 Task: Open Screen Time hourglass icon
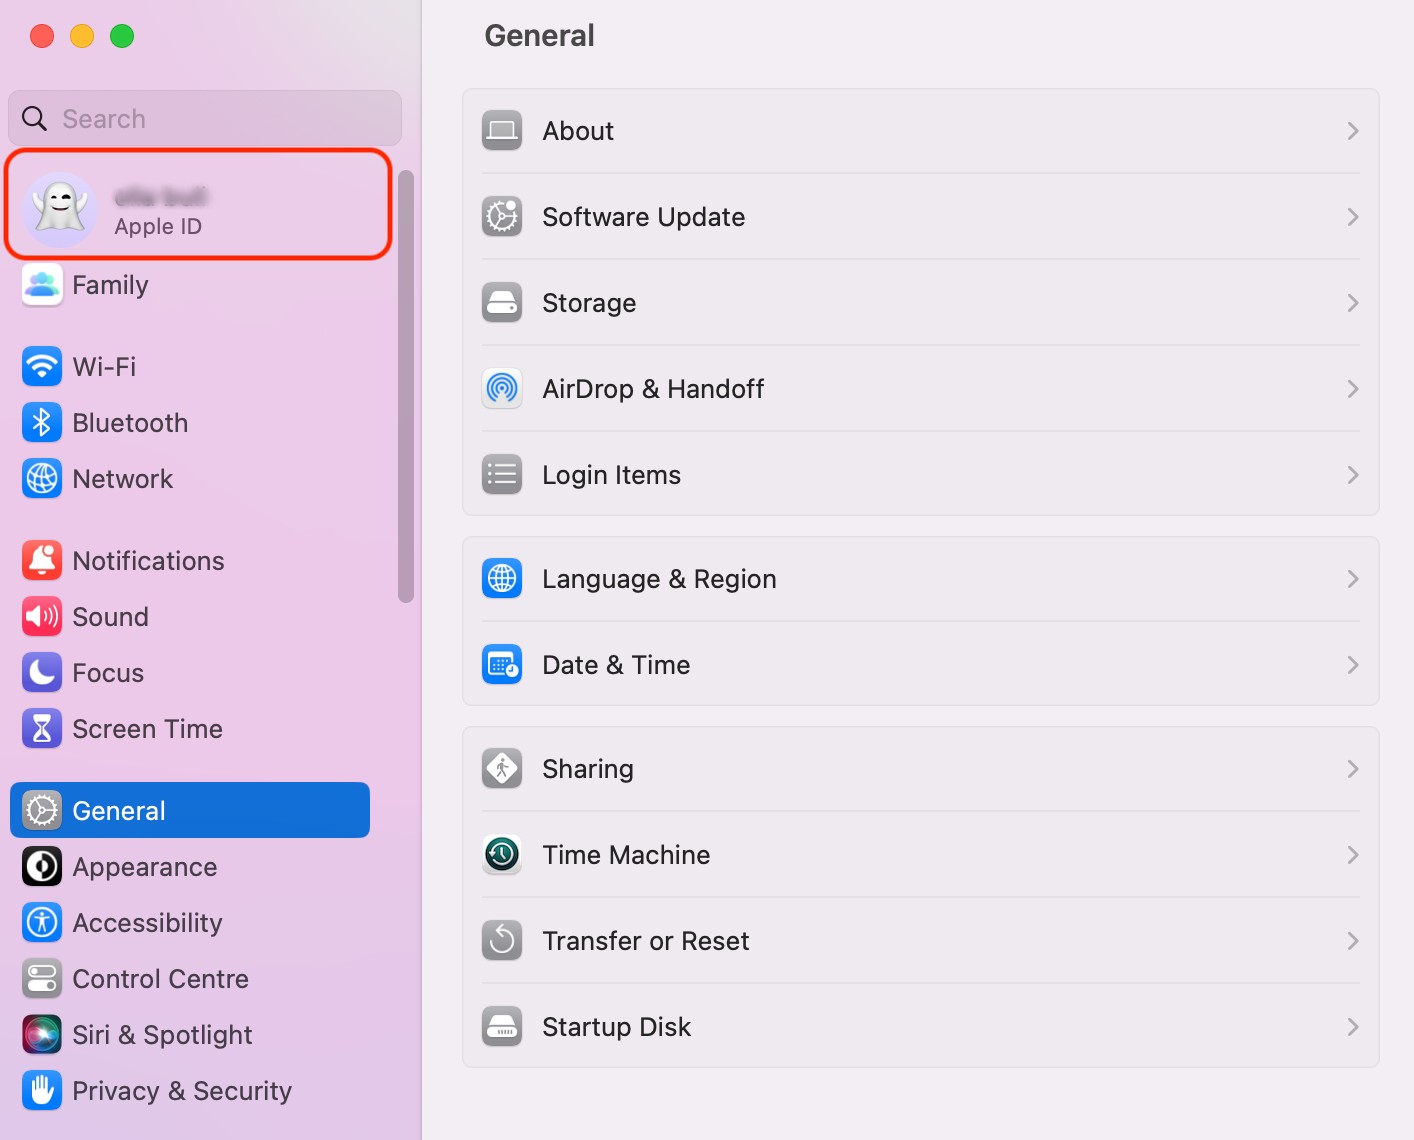coord(42,729)
